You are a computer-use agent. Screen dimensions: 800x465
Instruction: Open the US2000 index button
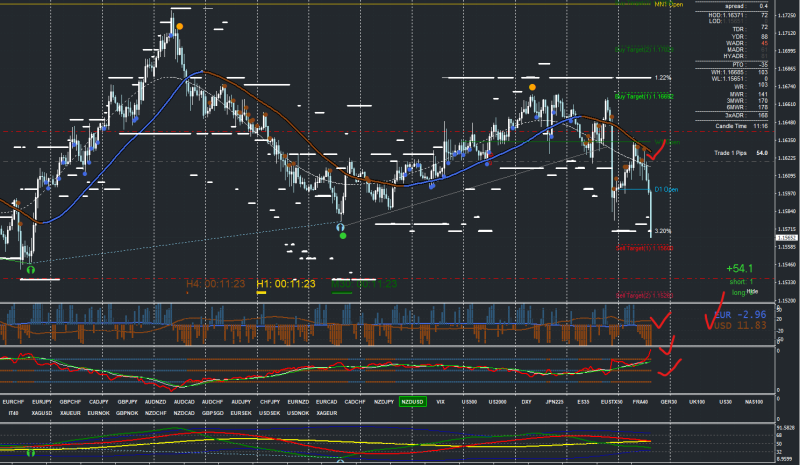point(497,402)
